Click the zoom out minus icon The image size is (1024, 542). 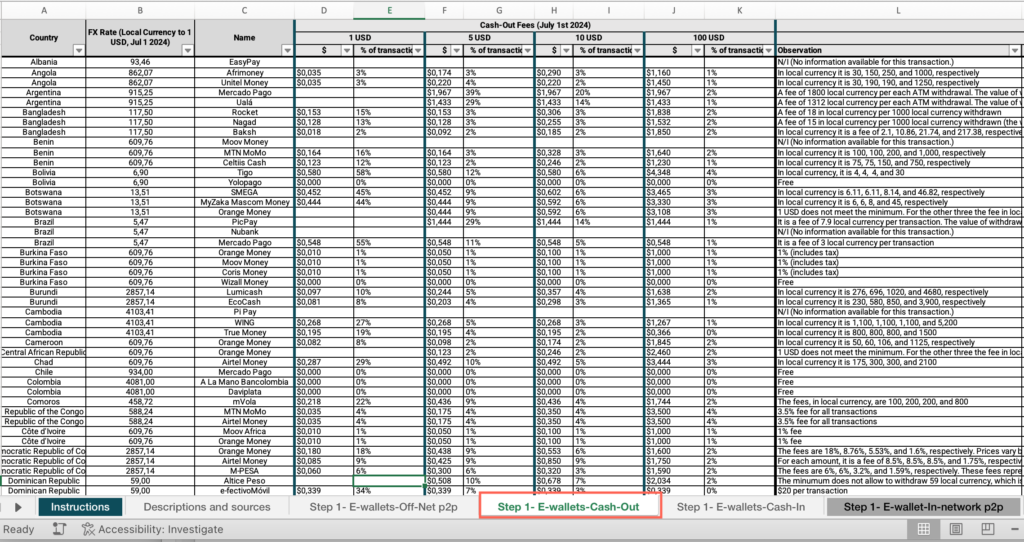click(1016, 529)
